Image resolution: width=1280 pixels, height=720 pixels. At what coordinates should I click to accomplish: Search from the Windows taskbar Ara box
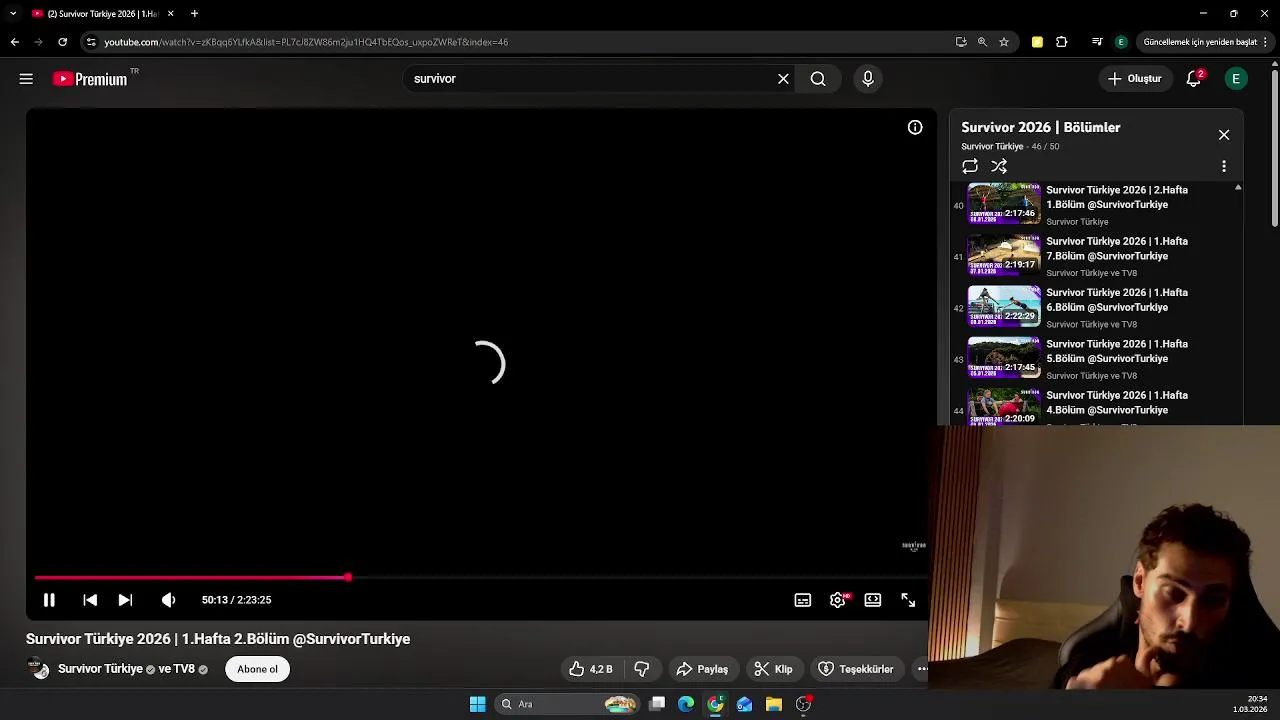point(567,704)
